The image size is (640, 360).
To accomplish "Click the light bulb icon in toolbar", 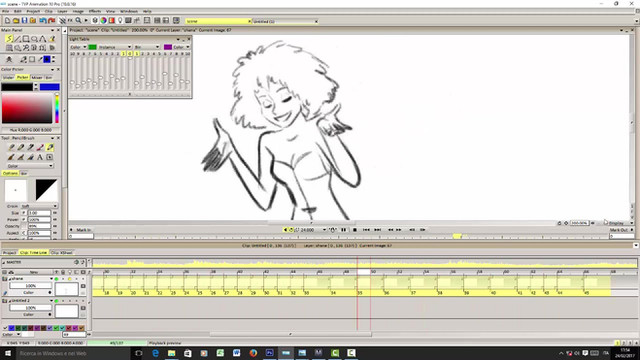I will tap(120, 20).
